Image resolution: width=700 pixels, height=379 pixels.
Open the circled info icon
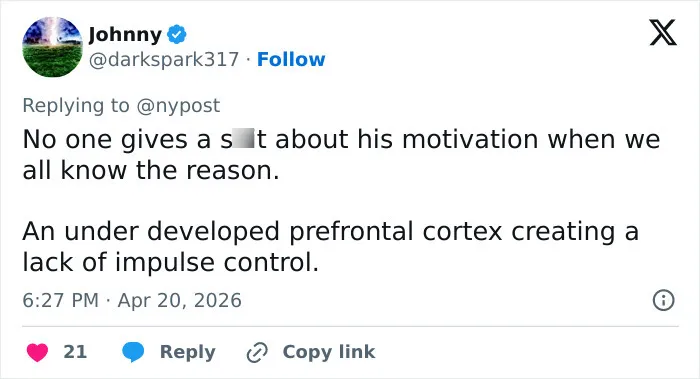[x=663, y=300]
